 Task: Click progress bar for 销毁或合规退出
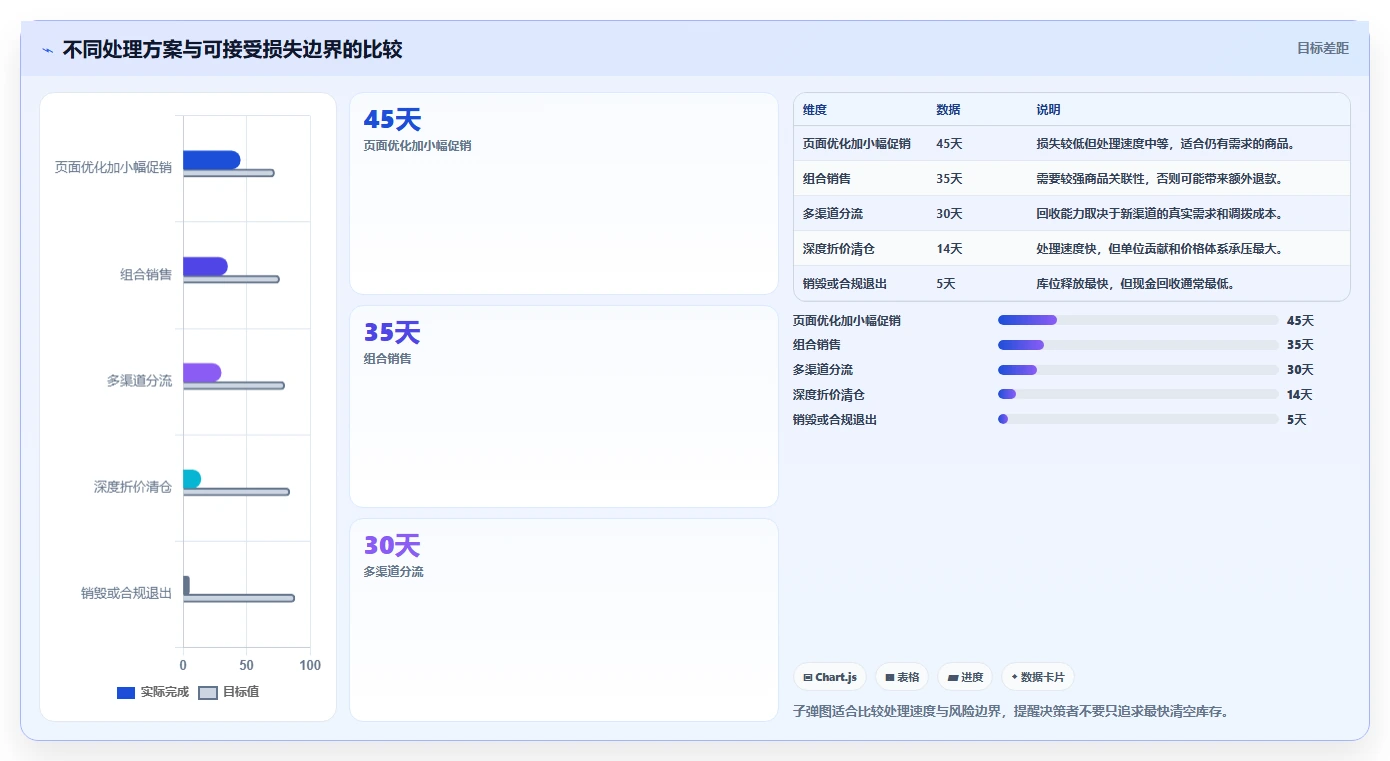tap(1138, 420)
